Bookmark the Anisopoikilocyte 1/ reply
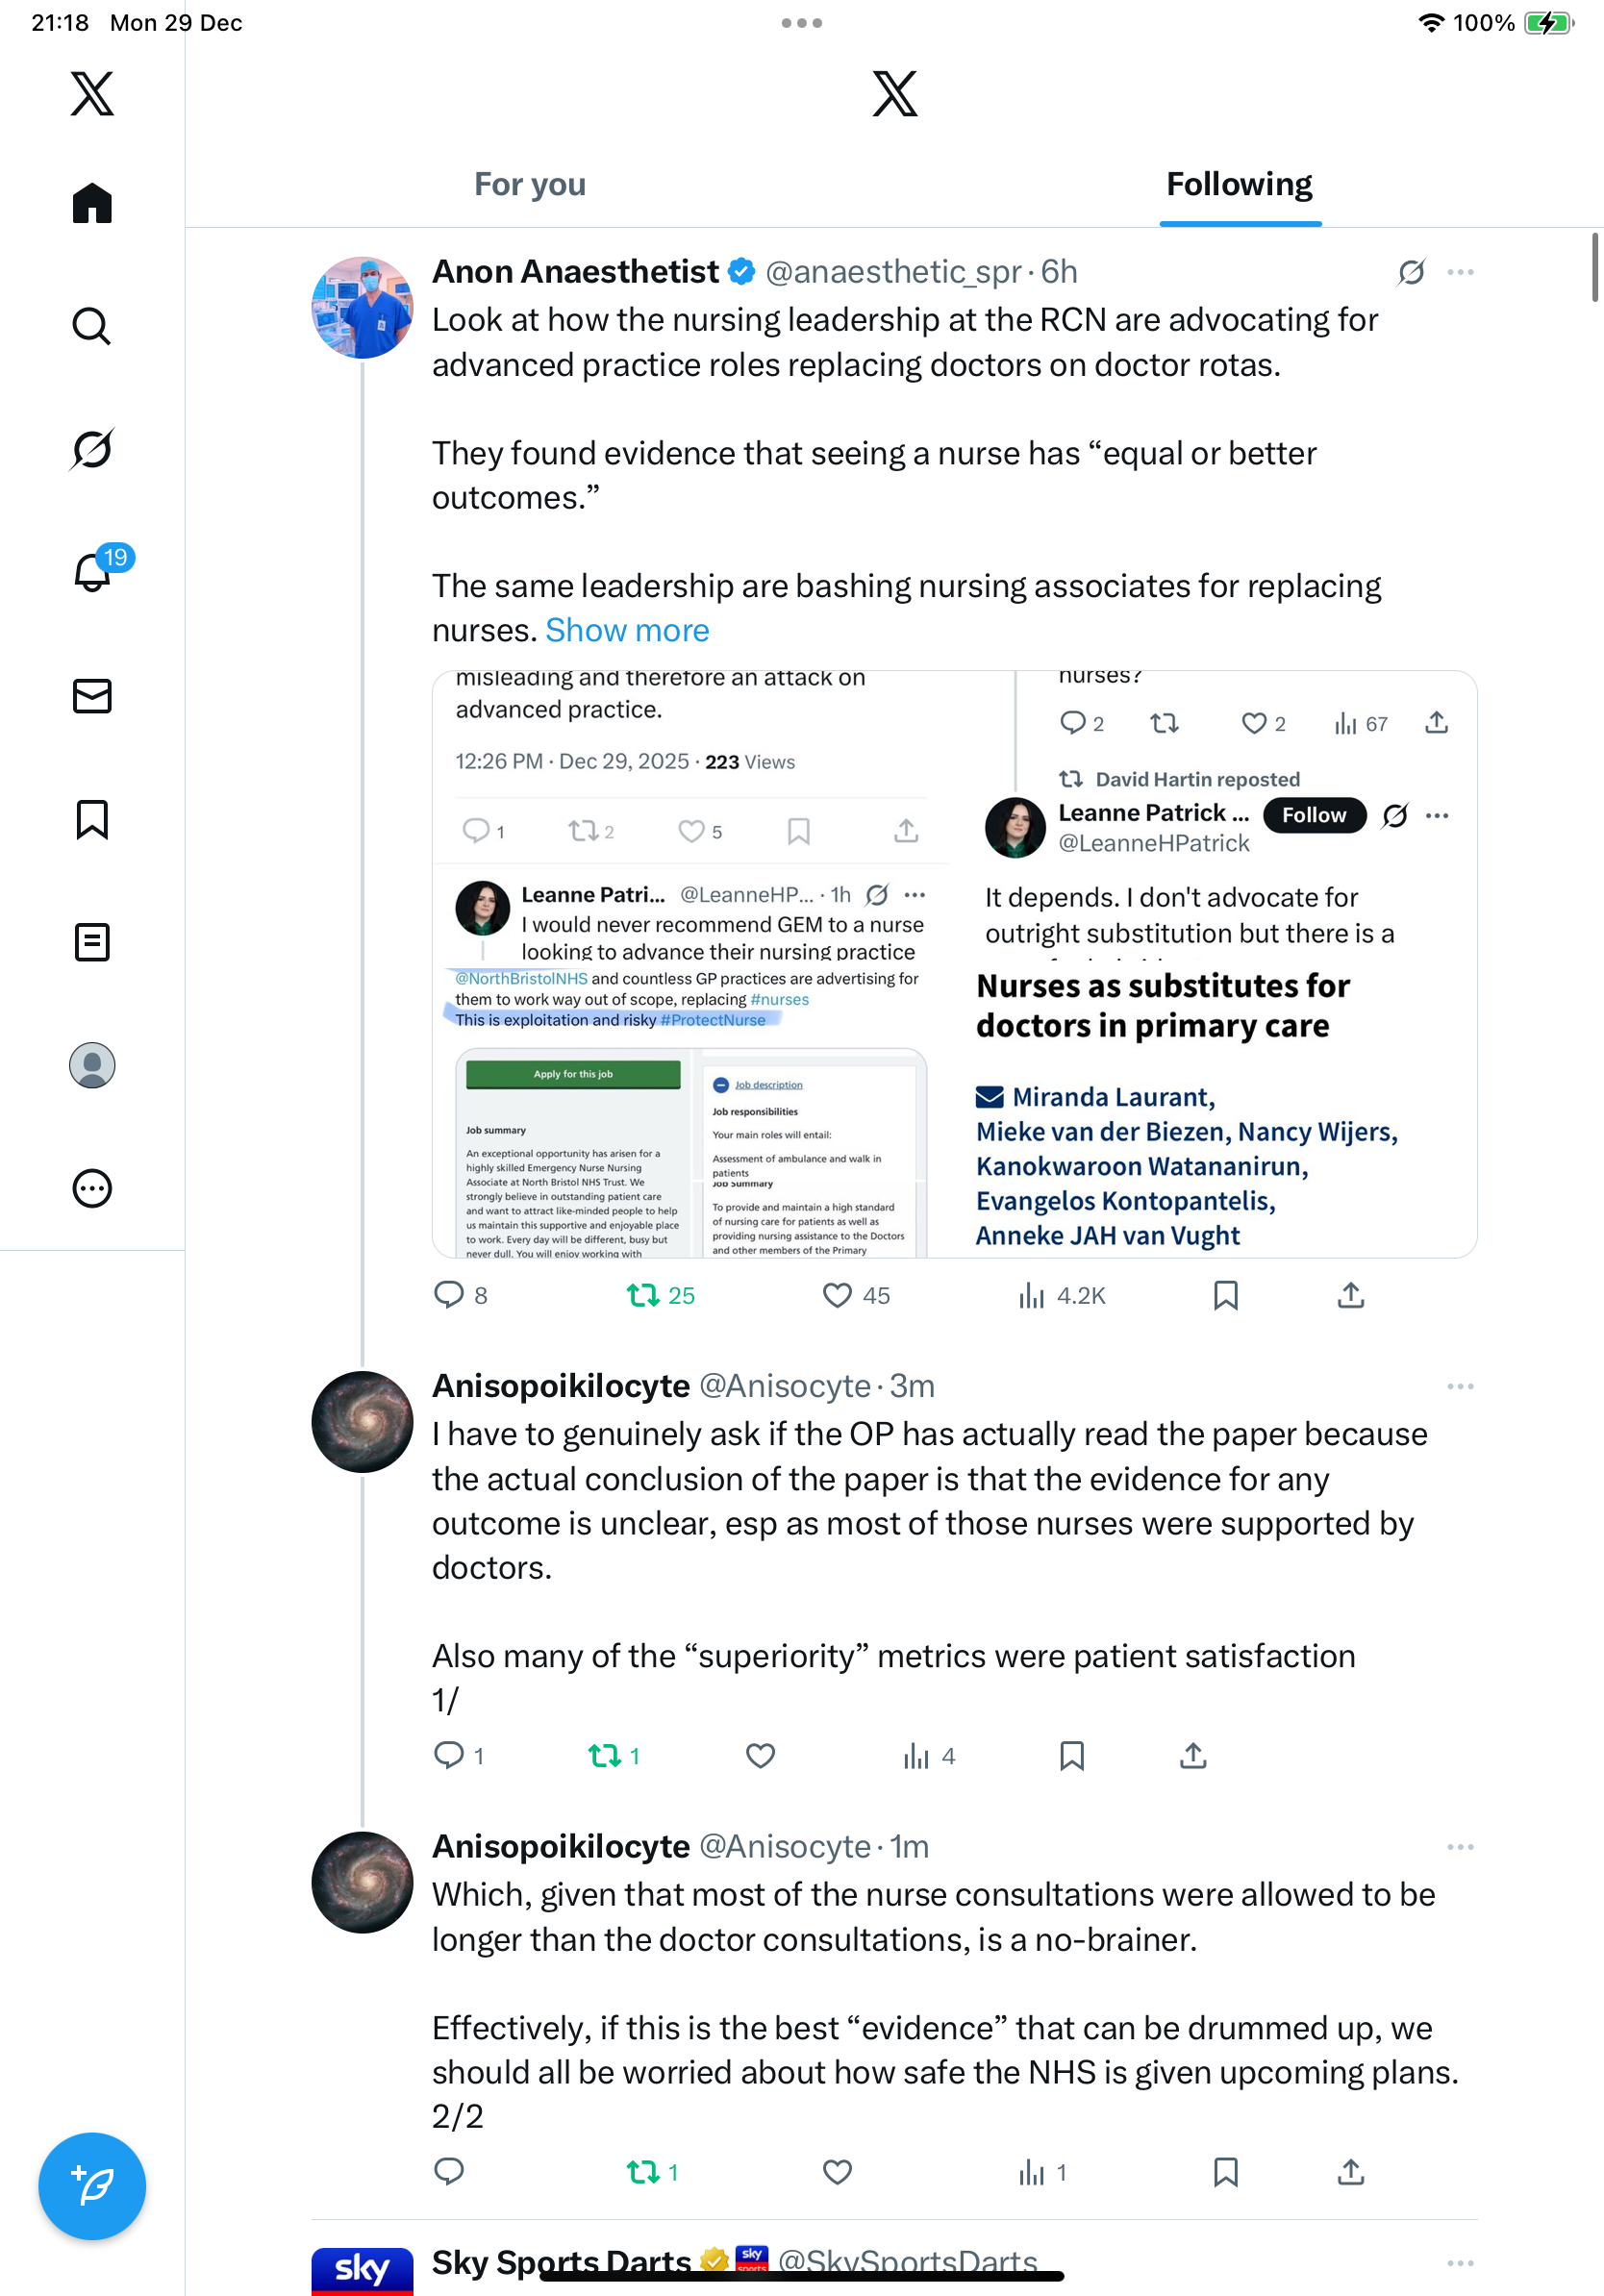This screenshot has width=1604, height=2296. pos(1071,1756)
